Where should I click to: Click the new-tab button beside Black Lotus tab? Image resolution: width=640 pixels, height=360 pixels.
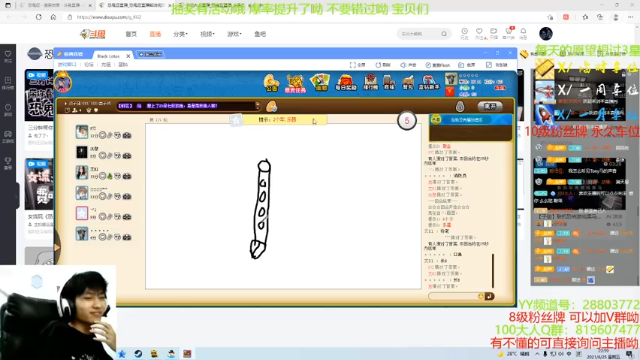coord(150,54)
